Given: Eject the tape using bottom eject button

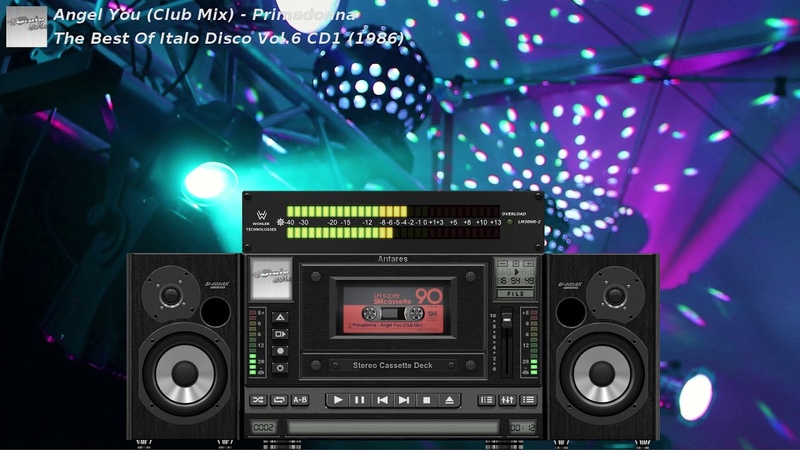Looking at the screenshot, I should click(449, 400).
